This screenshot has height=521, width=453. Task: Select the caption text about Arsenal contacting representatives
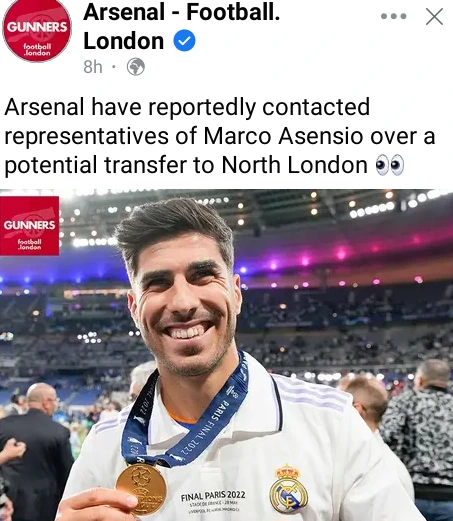click(x=220, y=136)
